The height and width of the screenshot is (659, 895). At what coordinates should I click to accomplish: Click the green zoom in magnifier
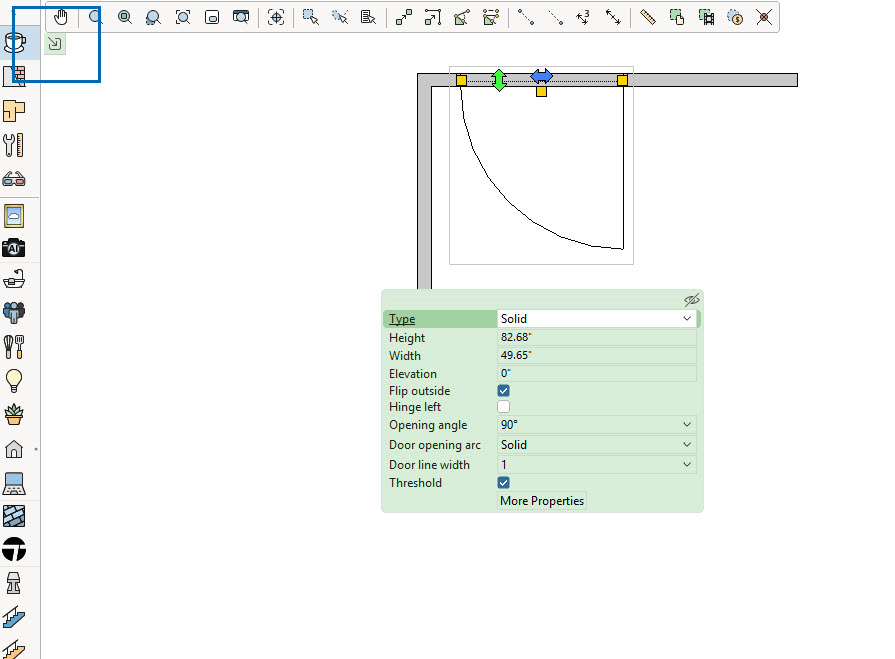pos(124,17)
